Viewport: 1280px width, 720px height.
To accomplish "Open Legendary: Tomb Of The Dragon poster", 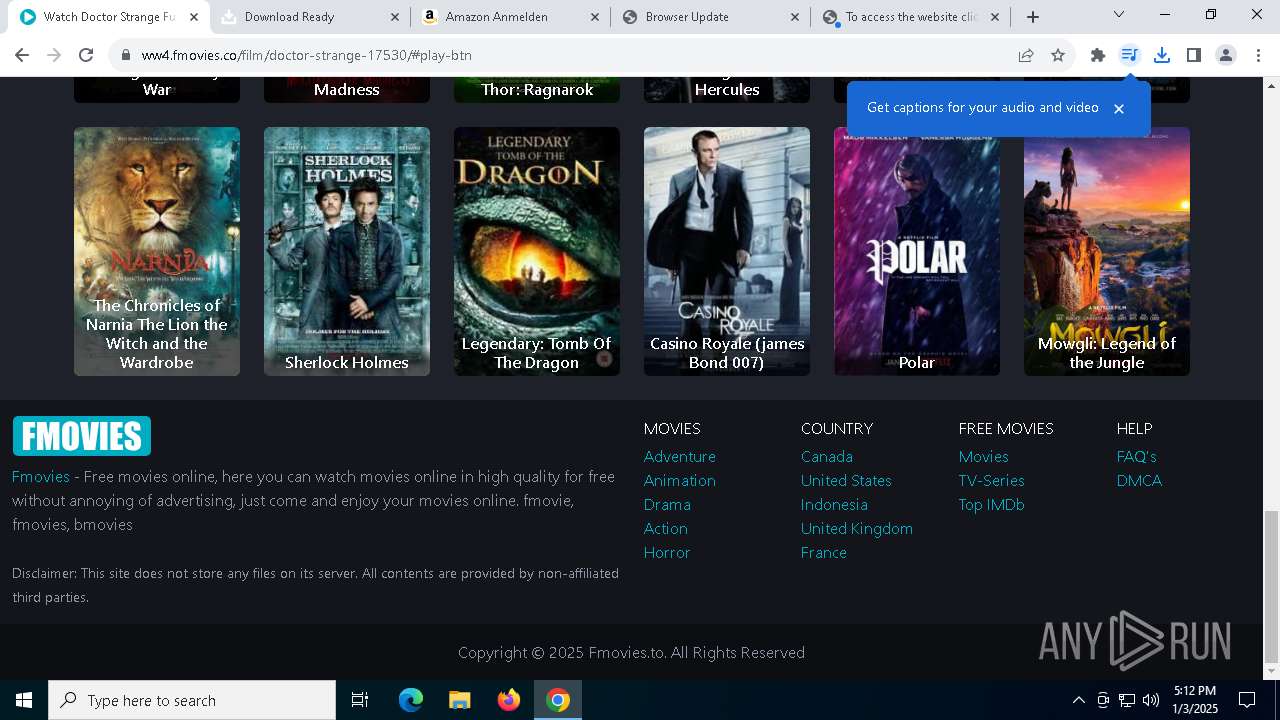I will (537, 251).
